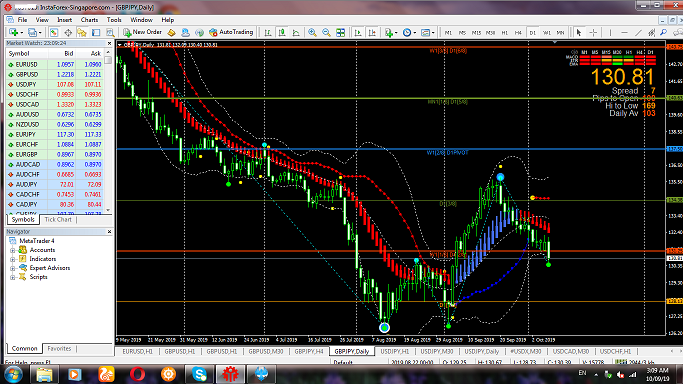Open the Tools menu

[114, 20]
